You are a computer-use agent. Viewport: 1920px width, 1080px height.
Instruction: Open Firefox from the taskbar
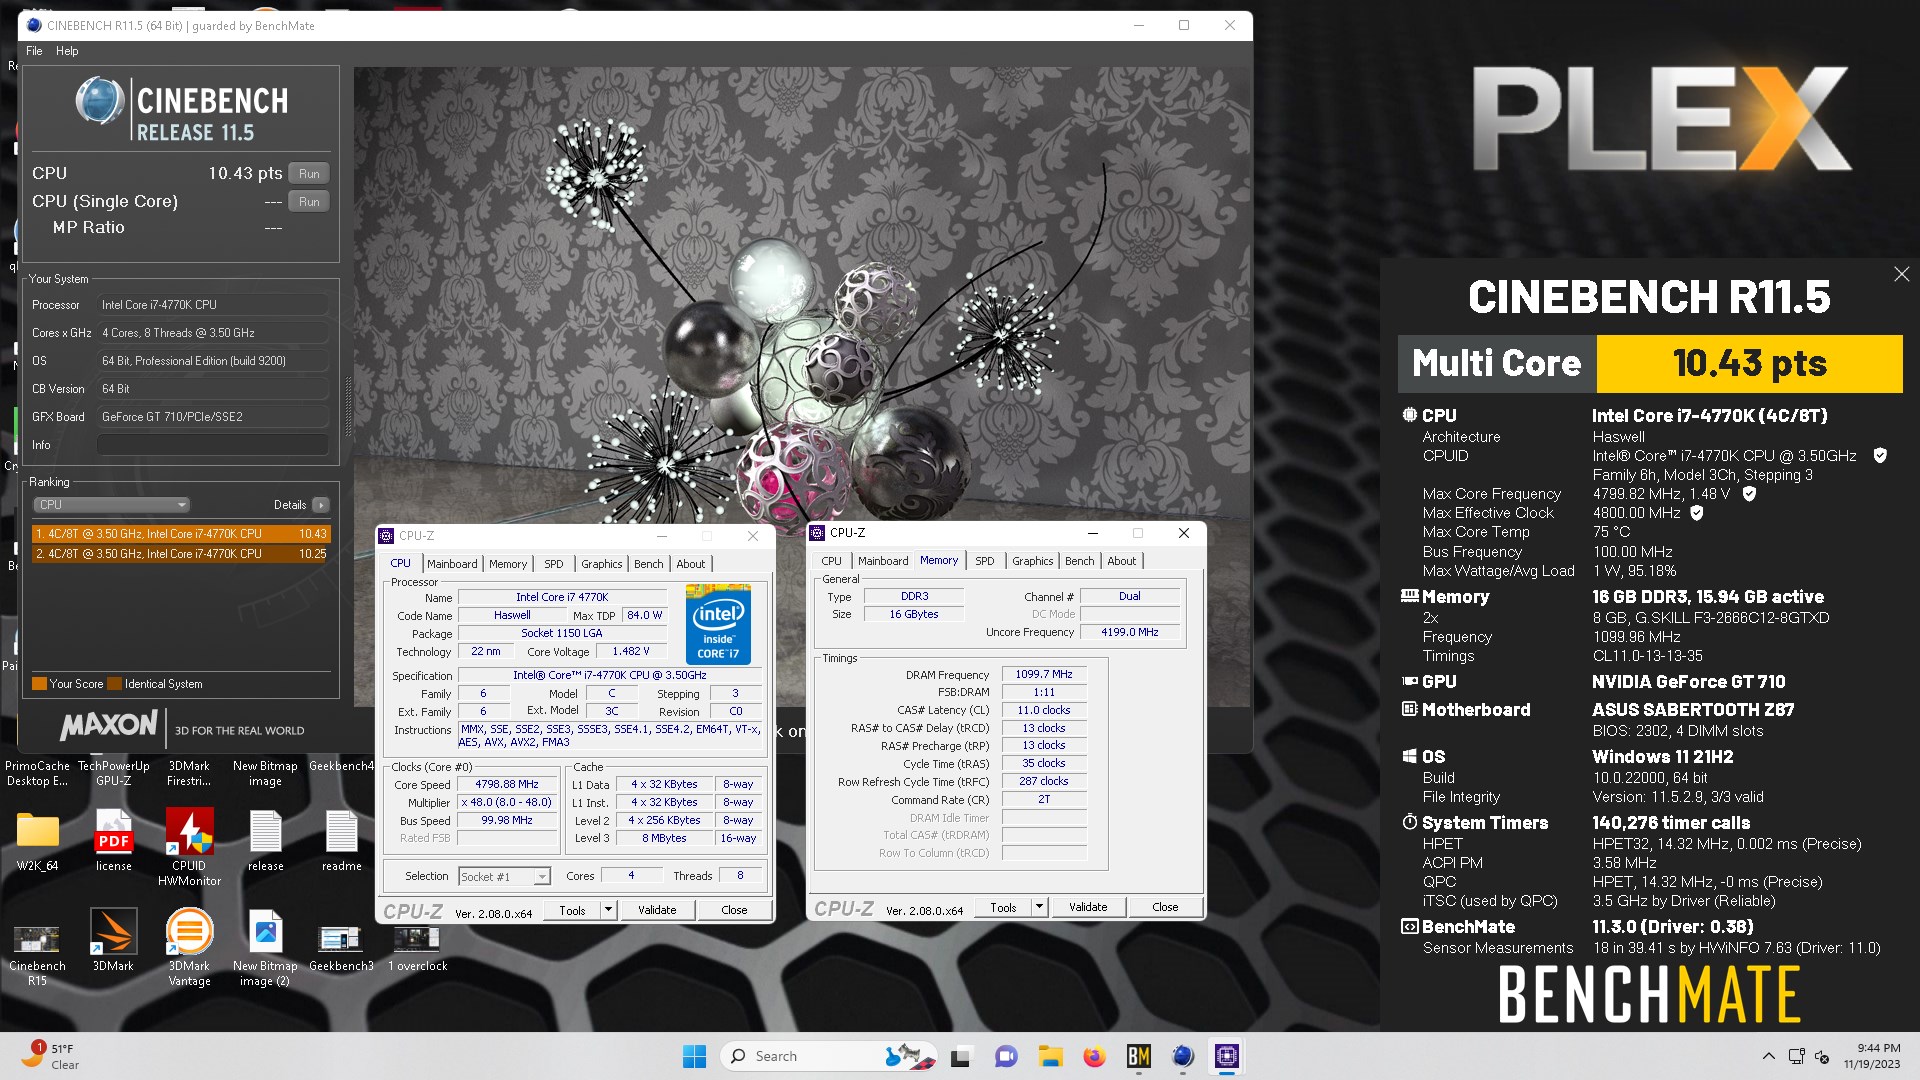[x=1094, y=1056]
